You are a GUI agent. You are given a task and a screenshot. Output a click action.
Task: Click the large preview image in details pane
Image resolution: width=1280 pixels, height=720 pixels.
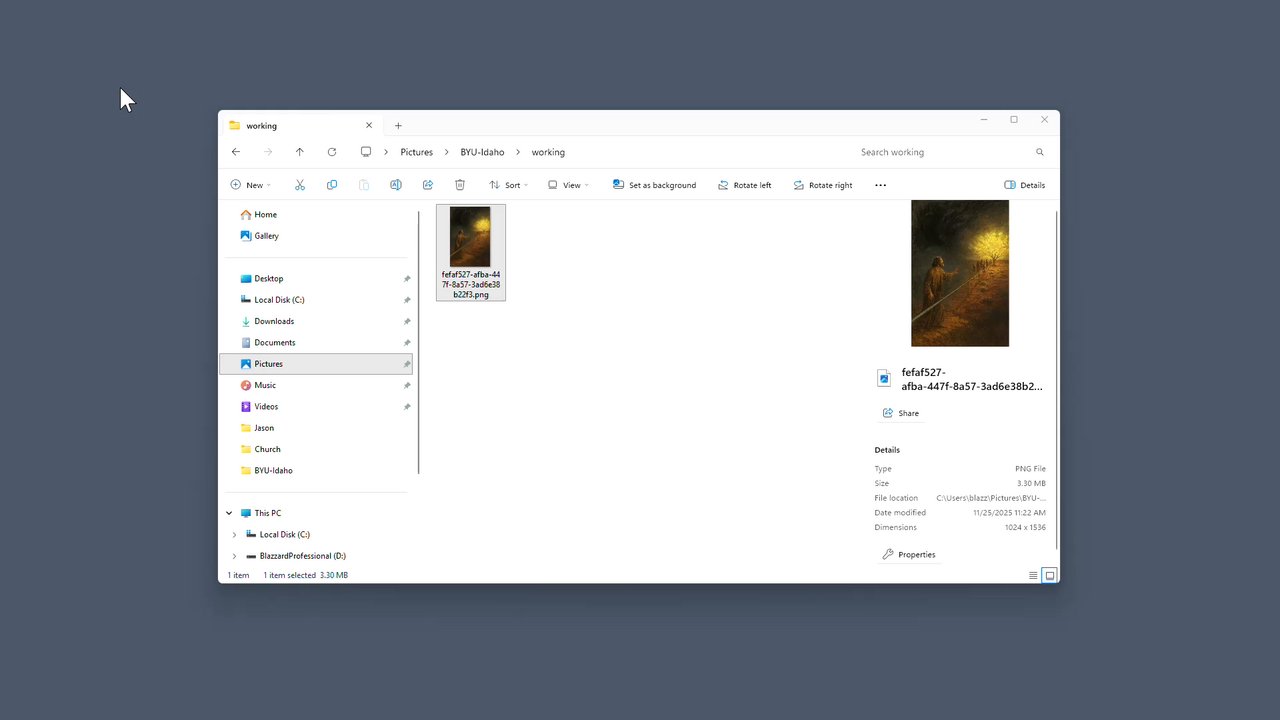960,273
